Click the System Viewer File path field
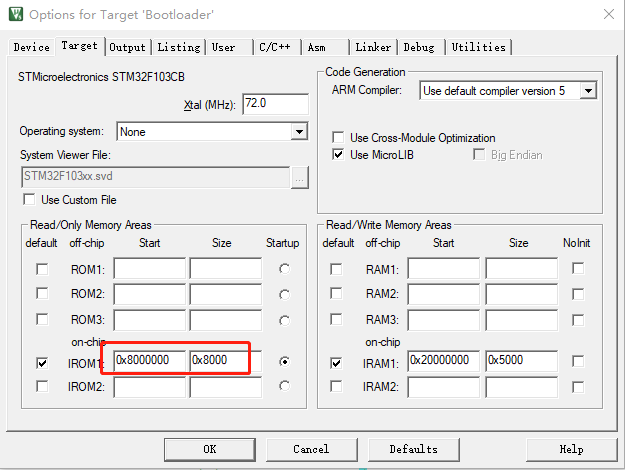Screen dimensions: 625x470 pyautogui.click(x=155, y=177)
